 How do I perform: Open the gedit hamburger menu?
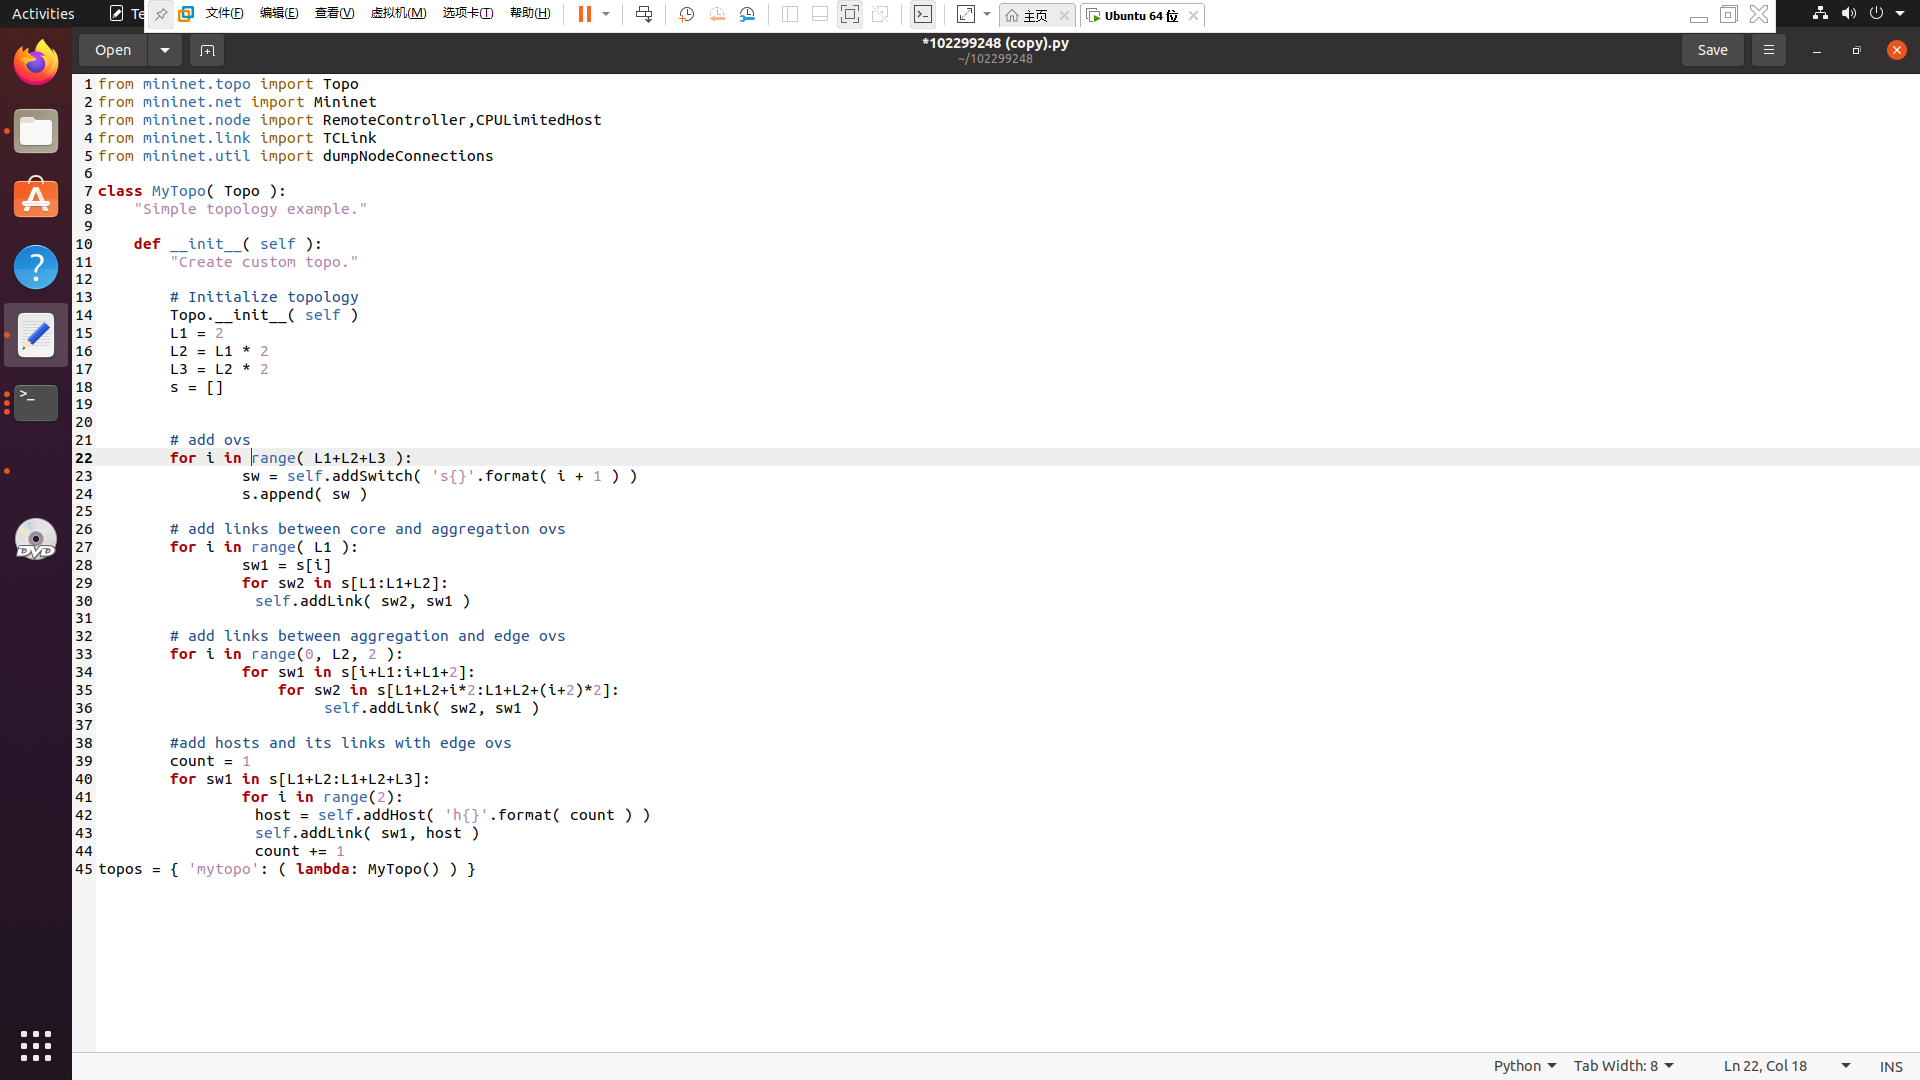click(x=1768, y=50)
